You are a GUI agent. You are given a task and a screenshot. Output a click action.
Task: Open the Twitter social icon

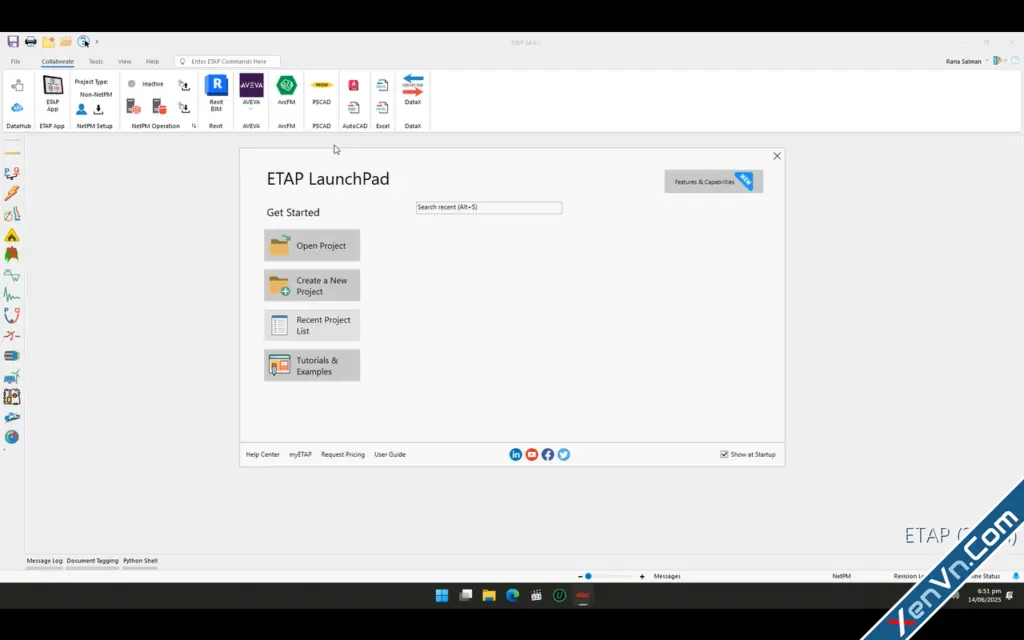[564, 455]
